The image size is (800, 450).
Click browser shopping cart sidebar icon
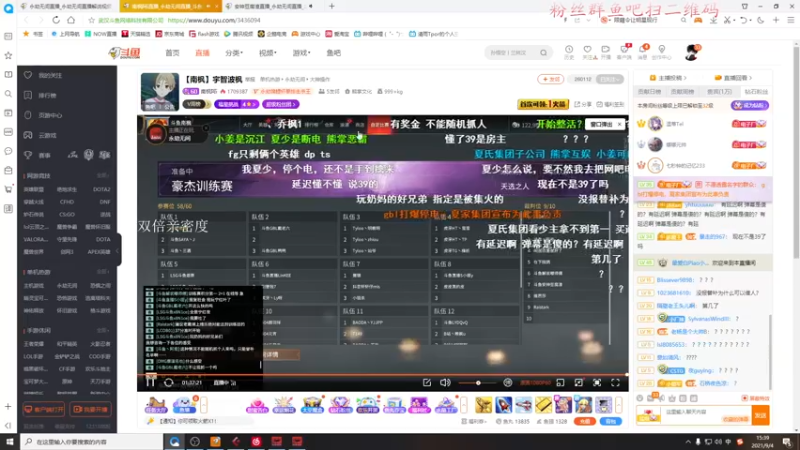coord(8,189)
